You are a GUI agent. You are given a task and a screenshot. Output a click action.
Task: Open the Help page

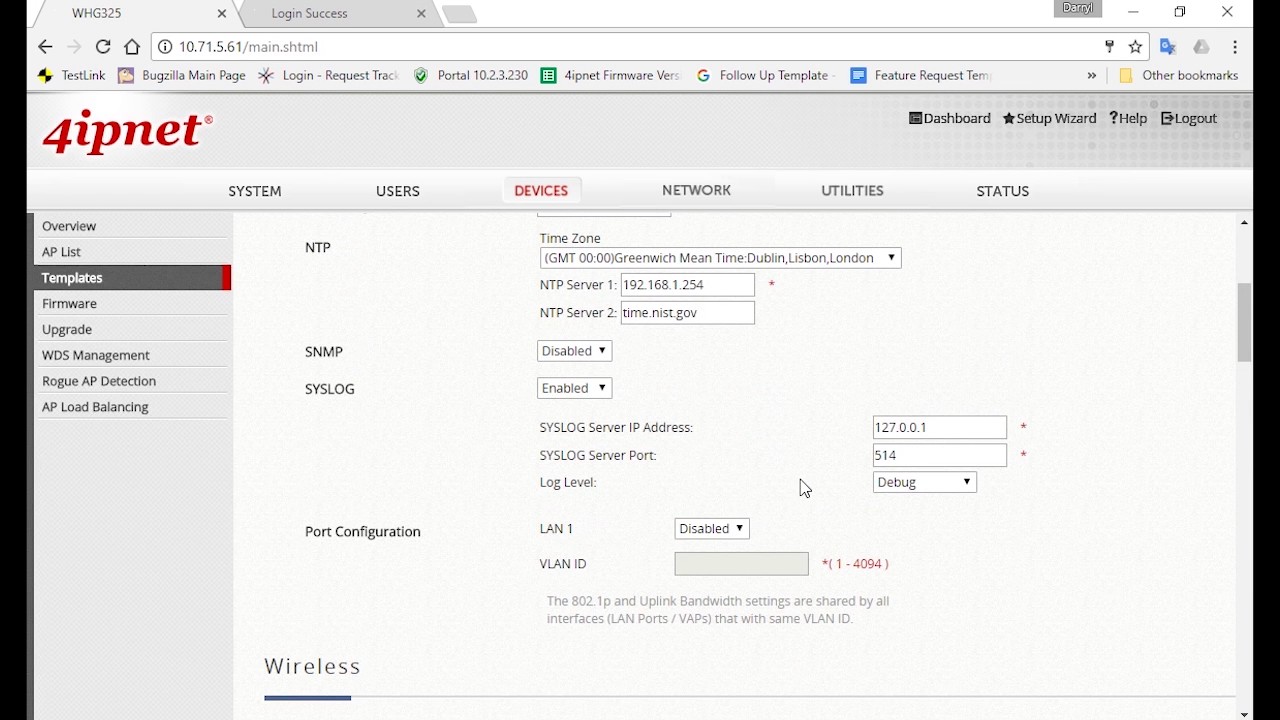(x=1128, y=118)
